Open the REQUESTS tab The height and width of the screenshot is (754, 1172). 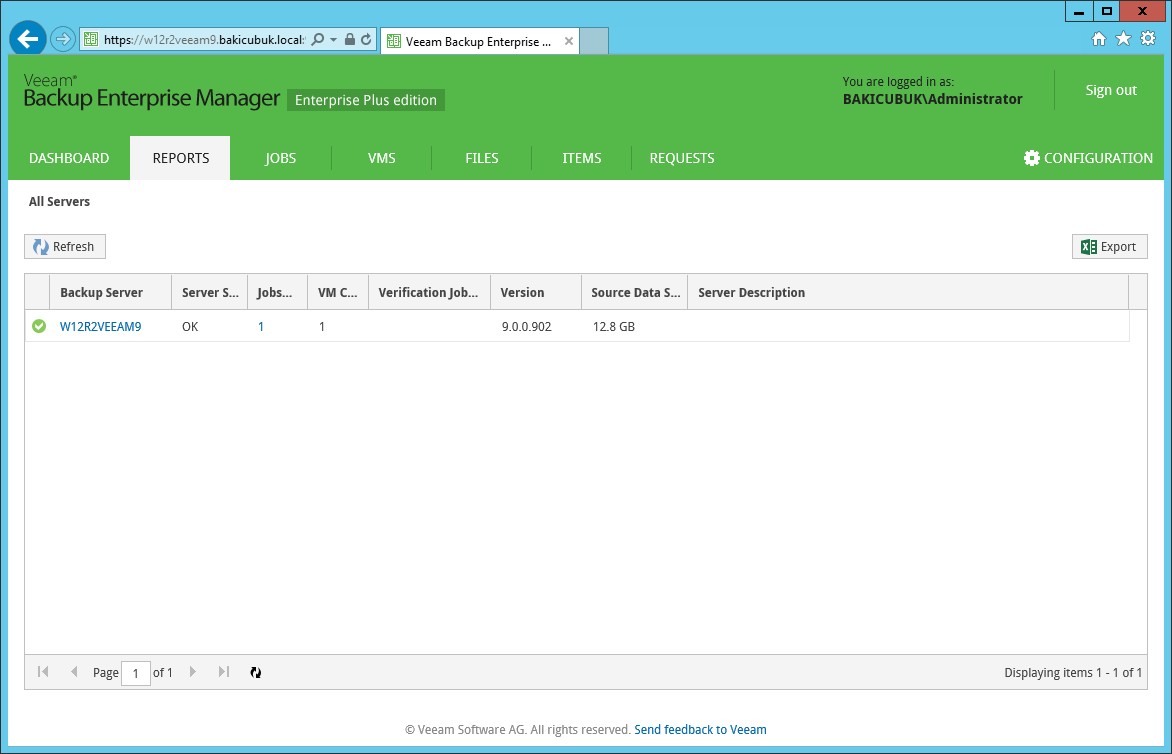click(682, 158)
